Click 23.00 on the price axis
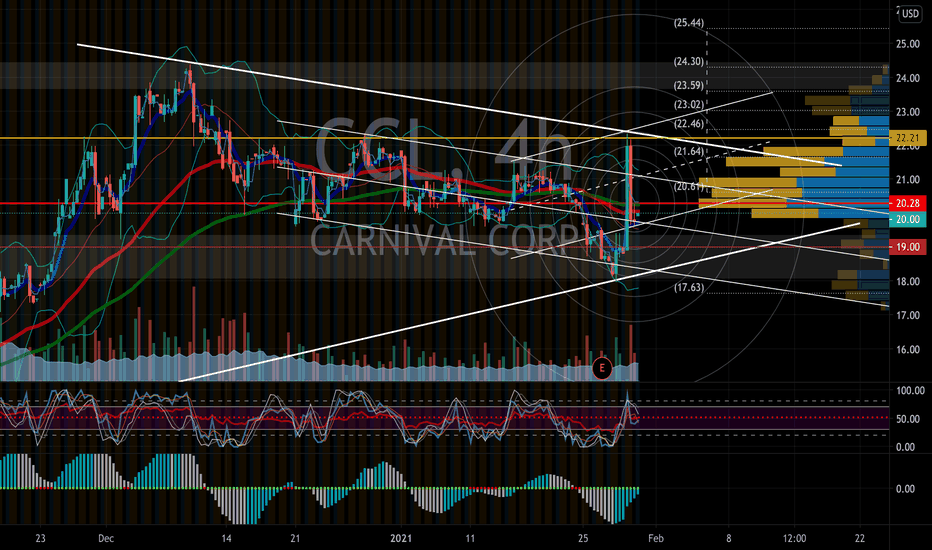The image size is (932, 550). [x=908, y=112]
